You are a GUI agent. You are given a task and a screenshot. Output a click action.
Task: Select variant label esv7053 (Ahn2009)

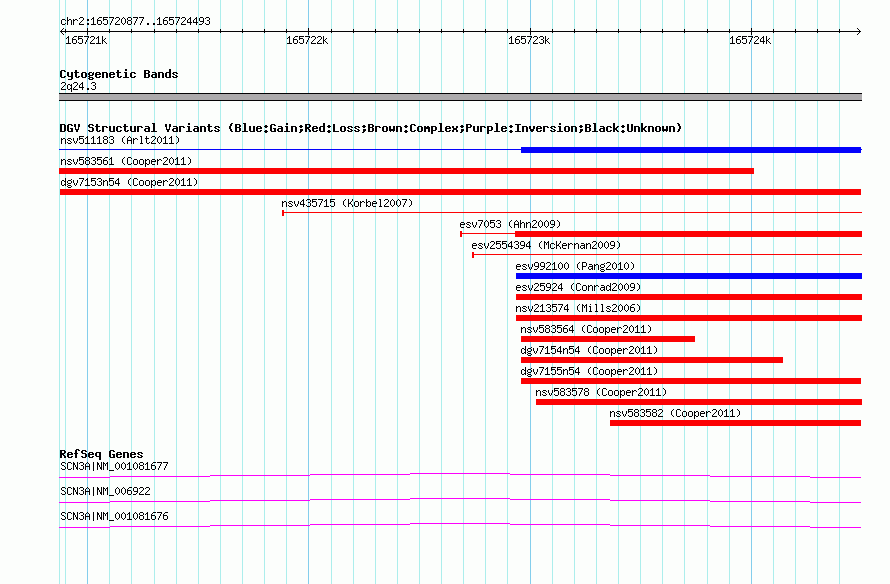510,224
